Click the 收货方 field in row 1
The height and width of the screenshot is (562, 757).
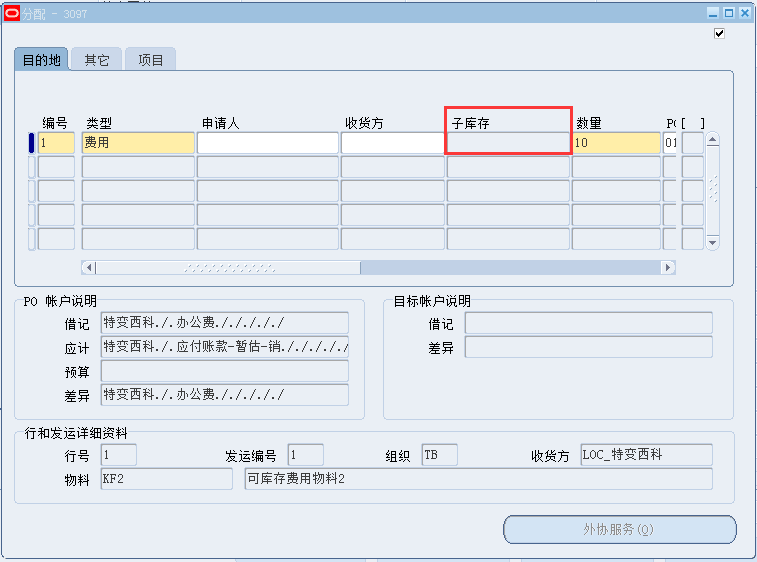393,142
